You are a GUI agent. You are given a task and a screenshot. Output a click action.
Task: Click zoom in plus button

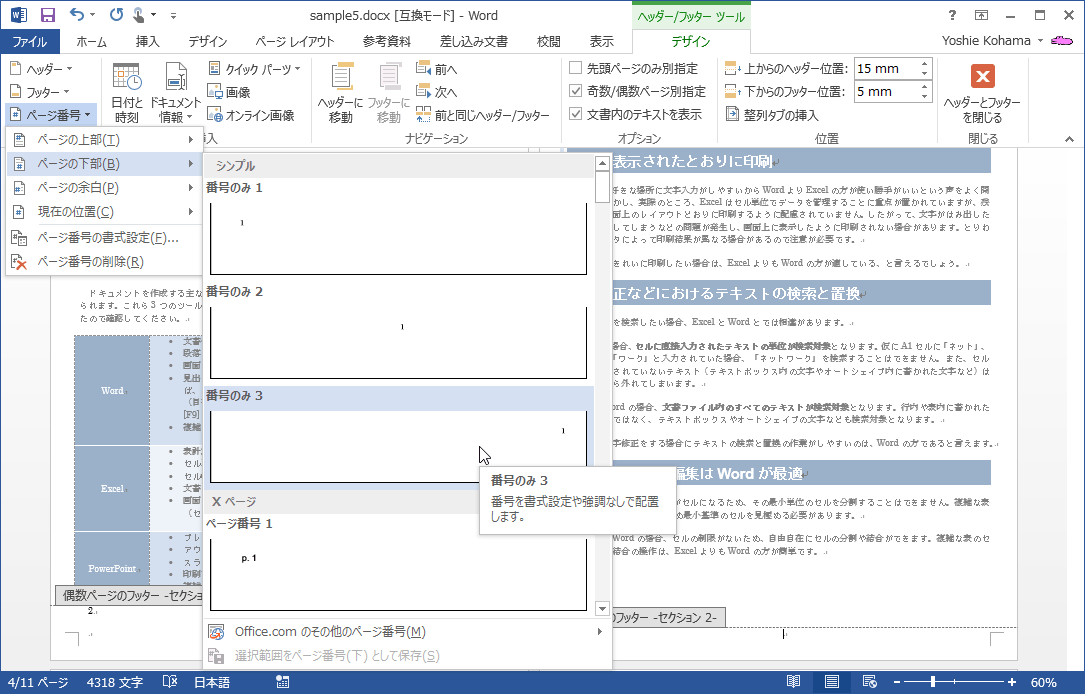pos(1012,682)
